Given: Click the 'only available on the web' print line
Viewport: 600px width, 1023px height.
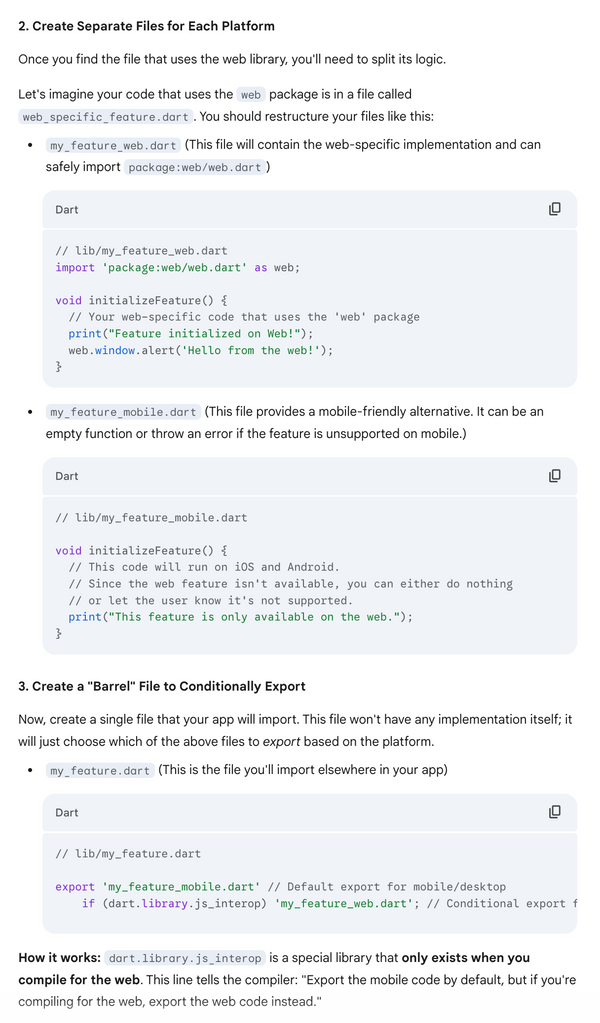Looking at the screenshot, I should point(240,617).
